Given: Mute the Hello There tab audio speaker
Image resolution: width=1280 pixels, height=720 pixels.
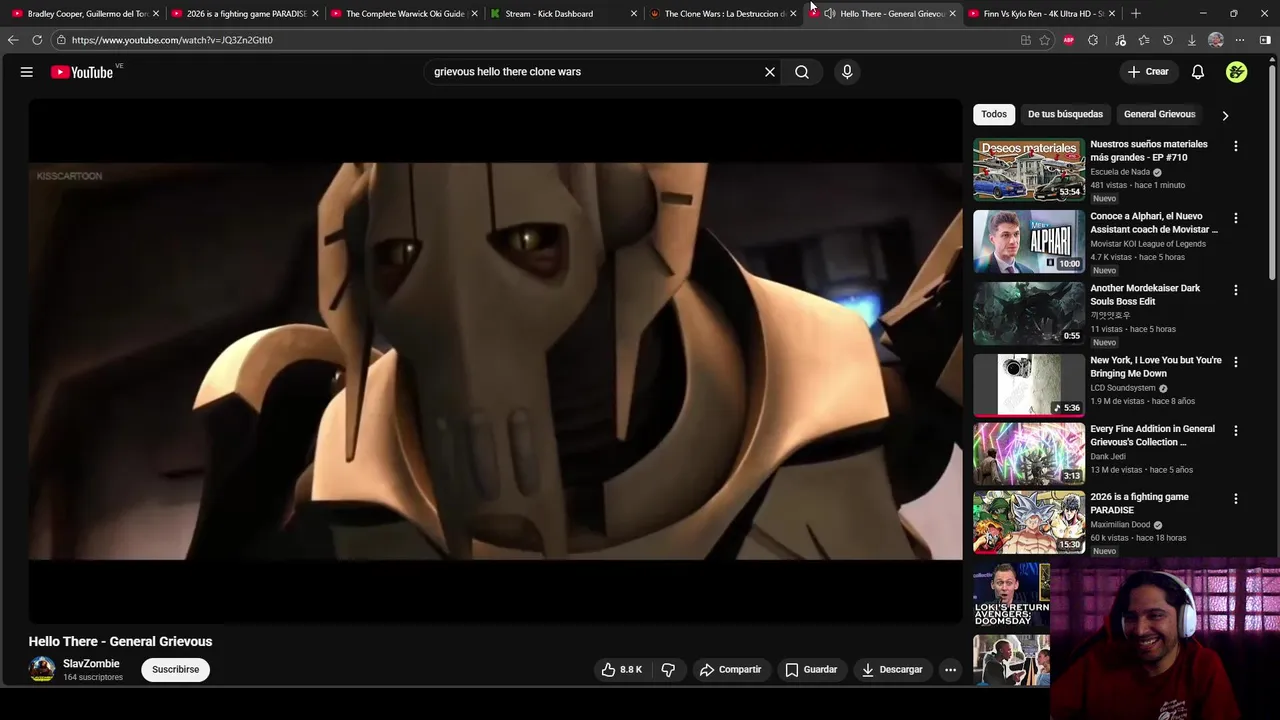Looking at the screenshot, I should [x=830, y=14].
